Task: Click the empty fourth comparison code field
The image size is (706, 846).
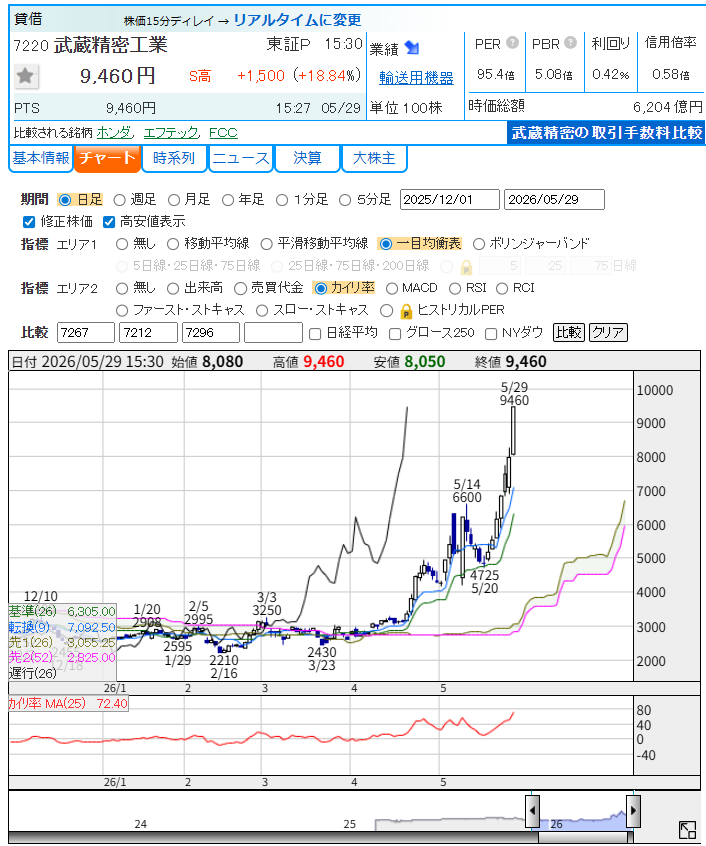Action: point(273,332)
